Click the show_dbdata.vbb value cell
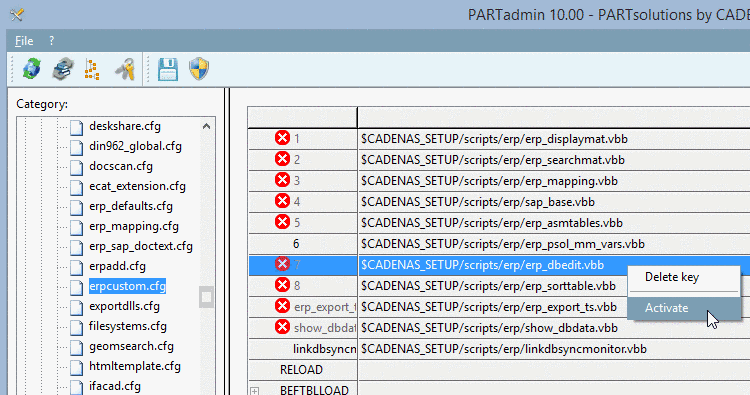The height and width of the screenshot is (395, 750). (x=554, y=328)
